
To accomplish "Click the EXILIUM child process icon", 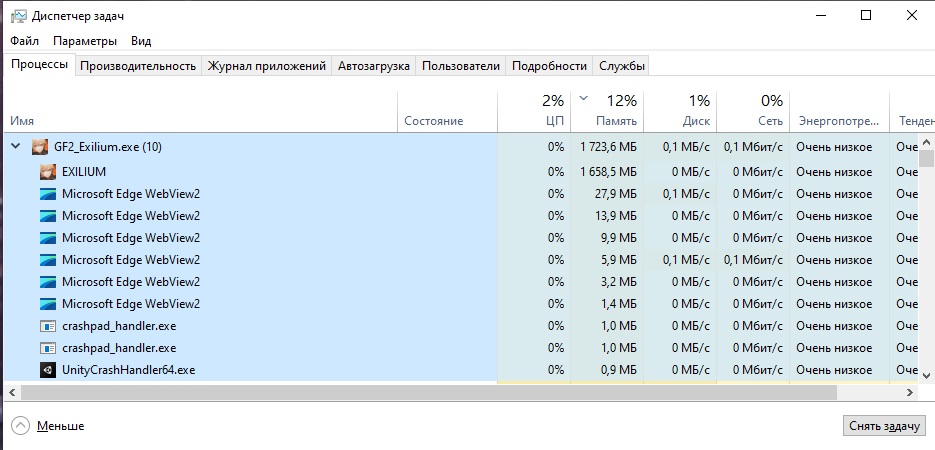I will click(x=48, y=172).
